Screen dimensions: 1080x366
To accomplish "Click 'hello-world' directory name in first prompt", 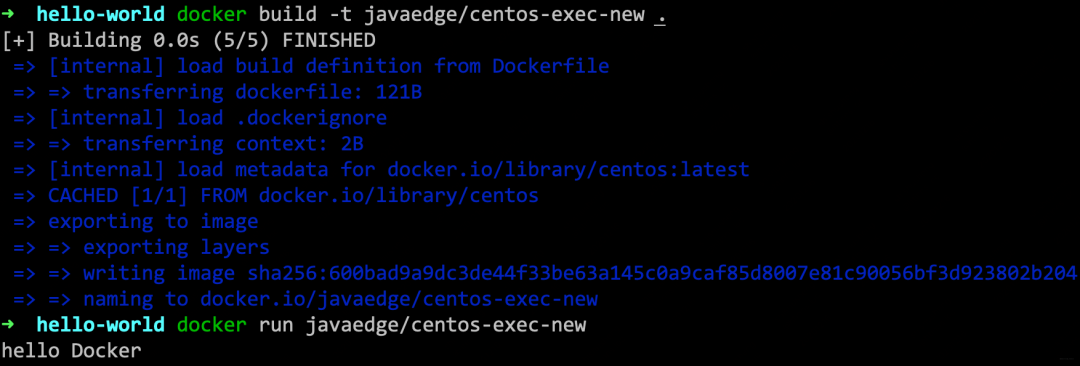I will [101, 14].
